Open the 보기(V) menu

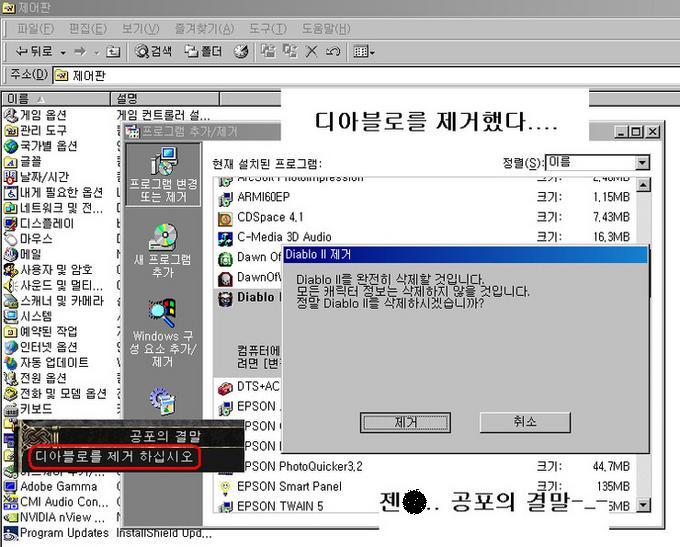tap(140, 29)
